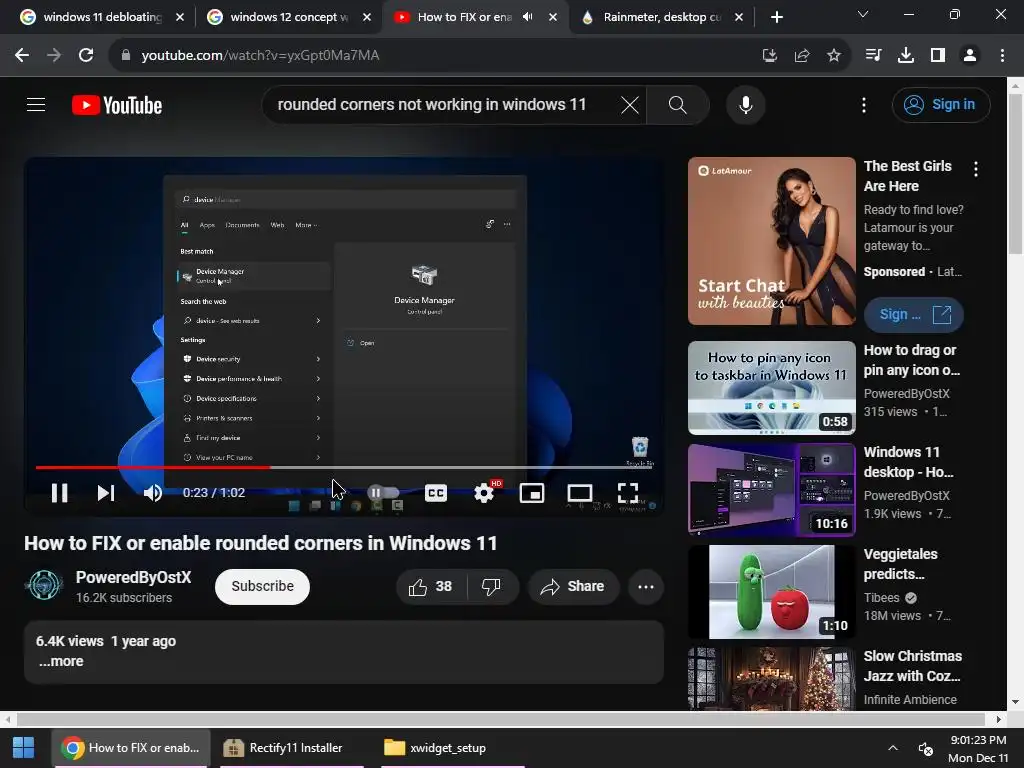Click the ad's Sign up button
Screen dimensions: 1024x768
tap(914, 315)
